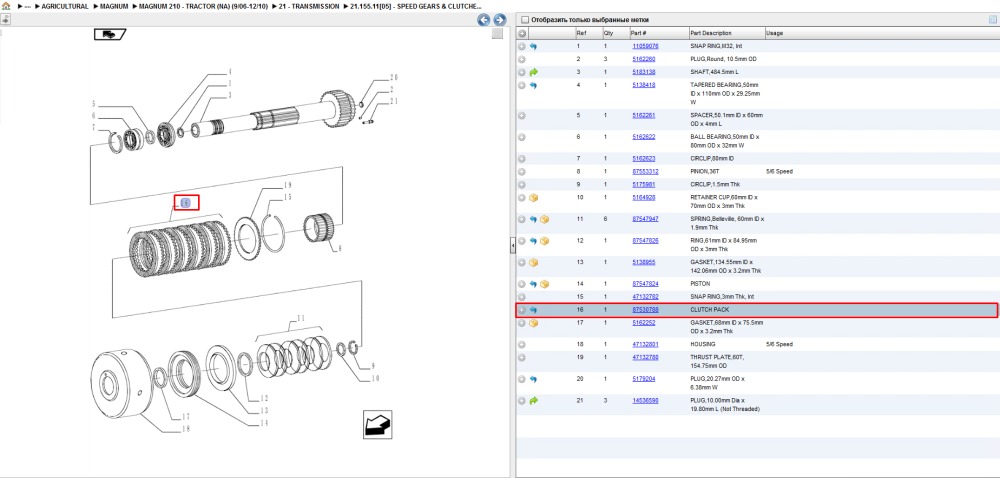Click the document export icon under home
Image resolution: width=1000 pixels, height=478 pixels.
6,19
